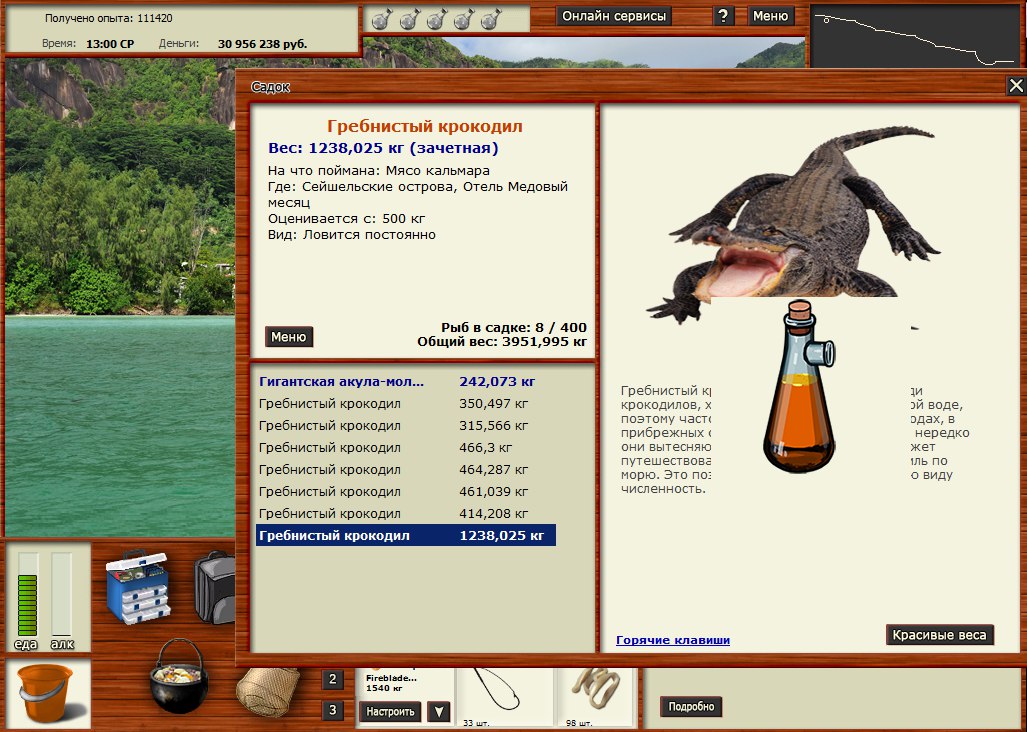Click the orange bait bucket
Image resolution: width=1027 pixels, height=732 pixels.
(47, 695)
